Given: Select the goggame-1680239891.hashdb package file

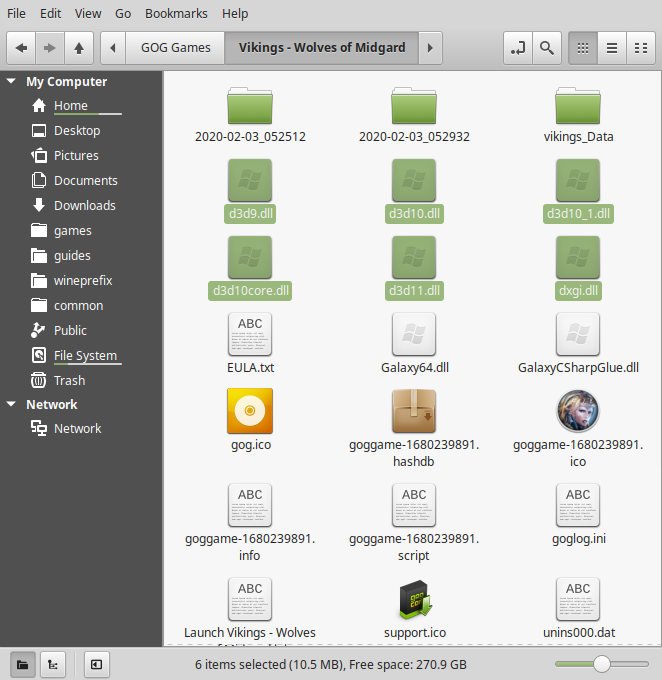Looking at the screenshot, I should [x=414, y=428].
